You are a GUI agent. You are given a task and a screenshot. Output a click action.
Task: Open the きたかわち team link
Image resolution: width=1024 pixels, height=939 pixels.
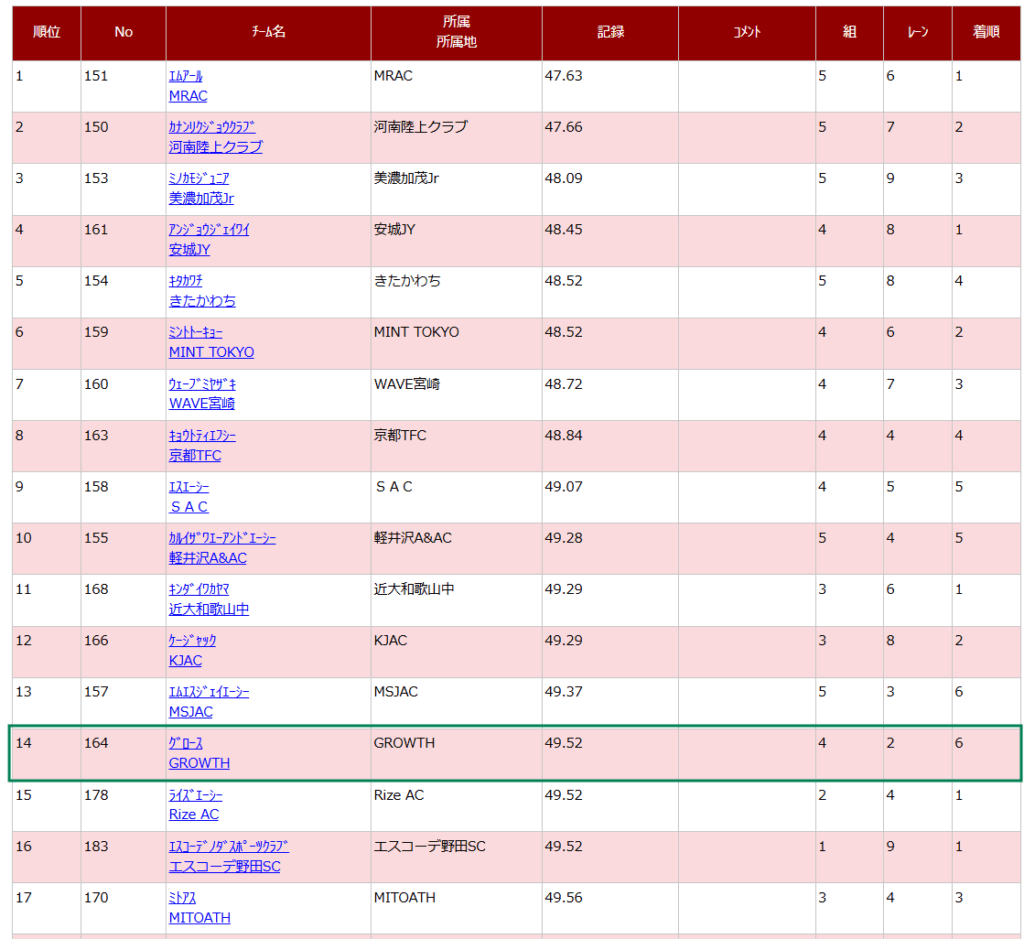(202, 301)
